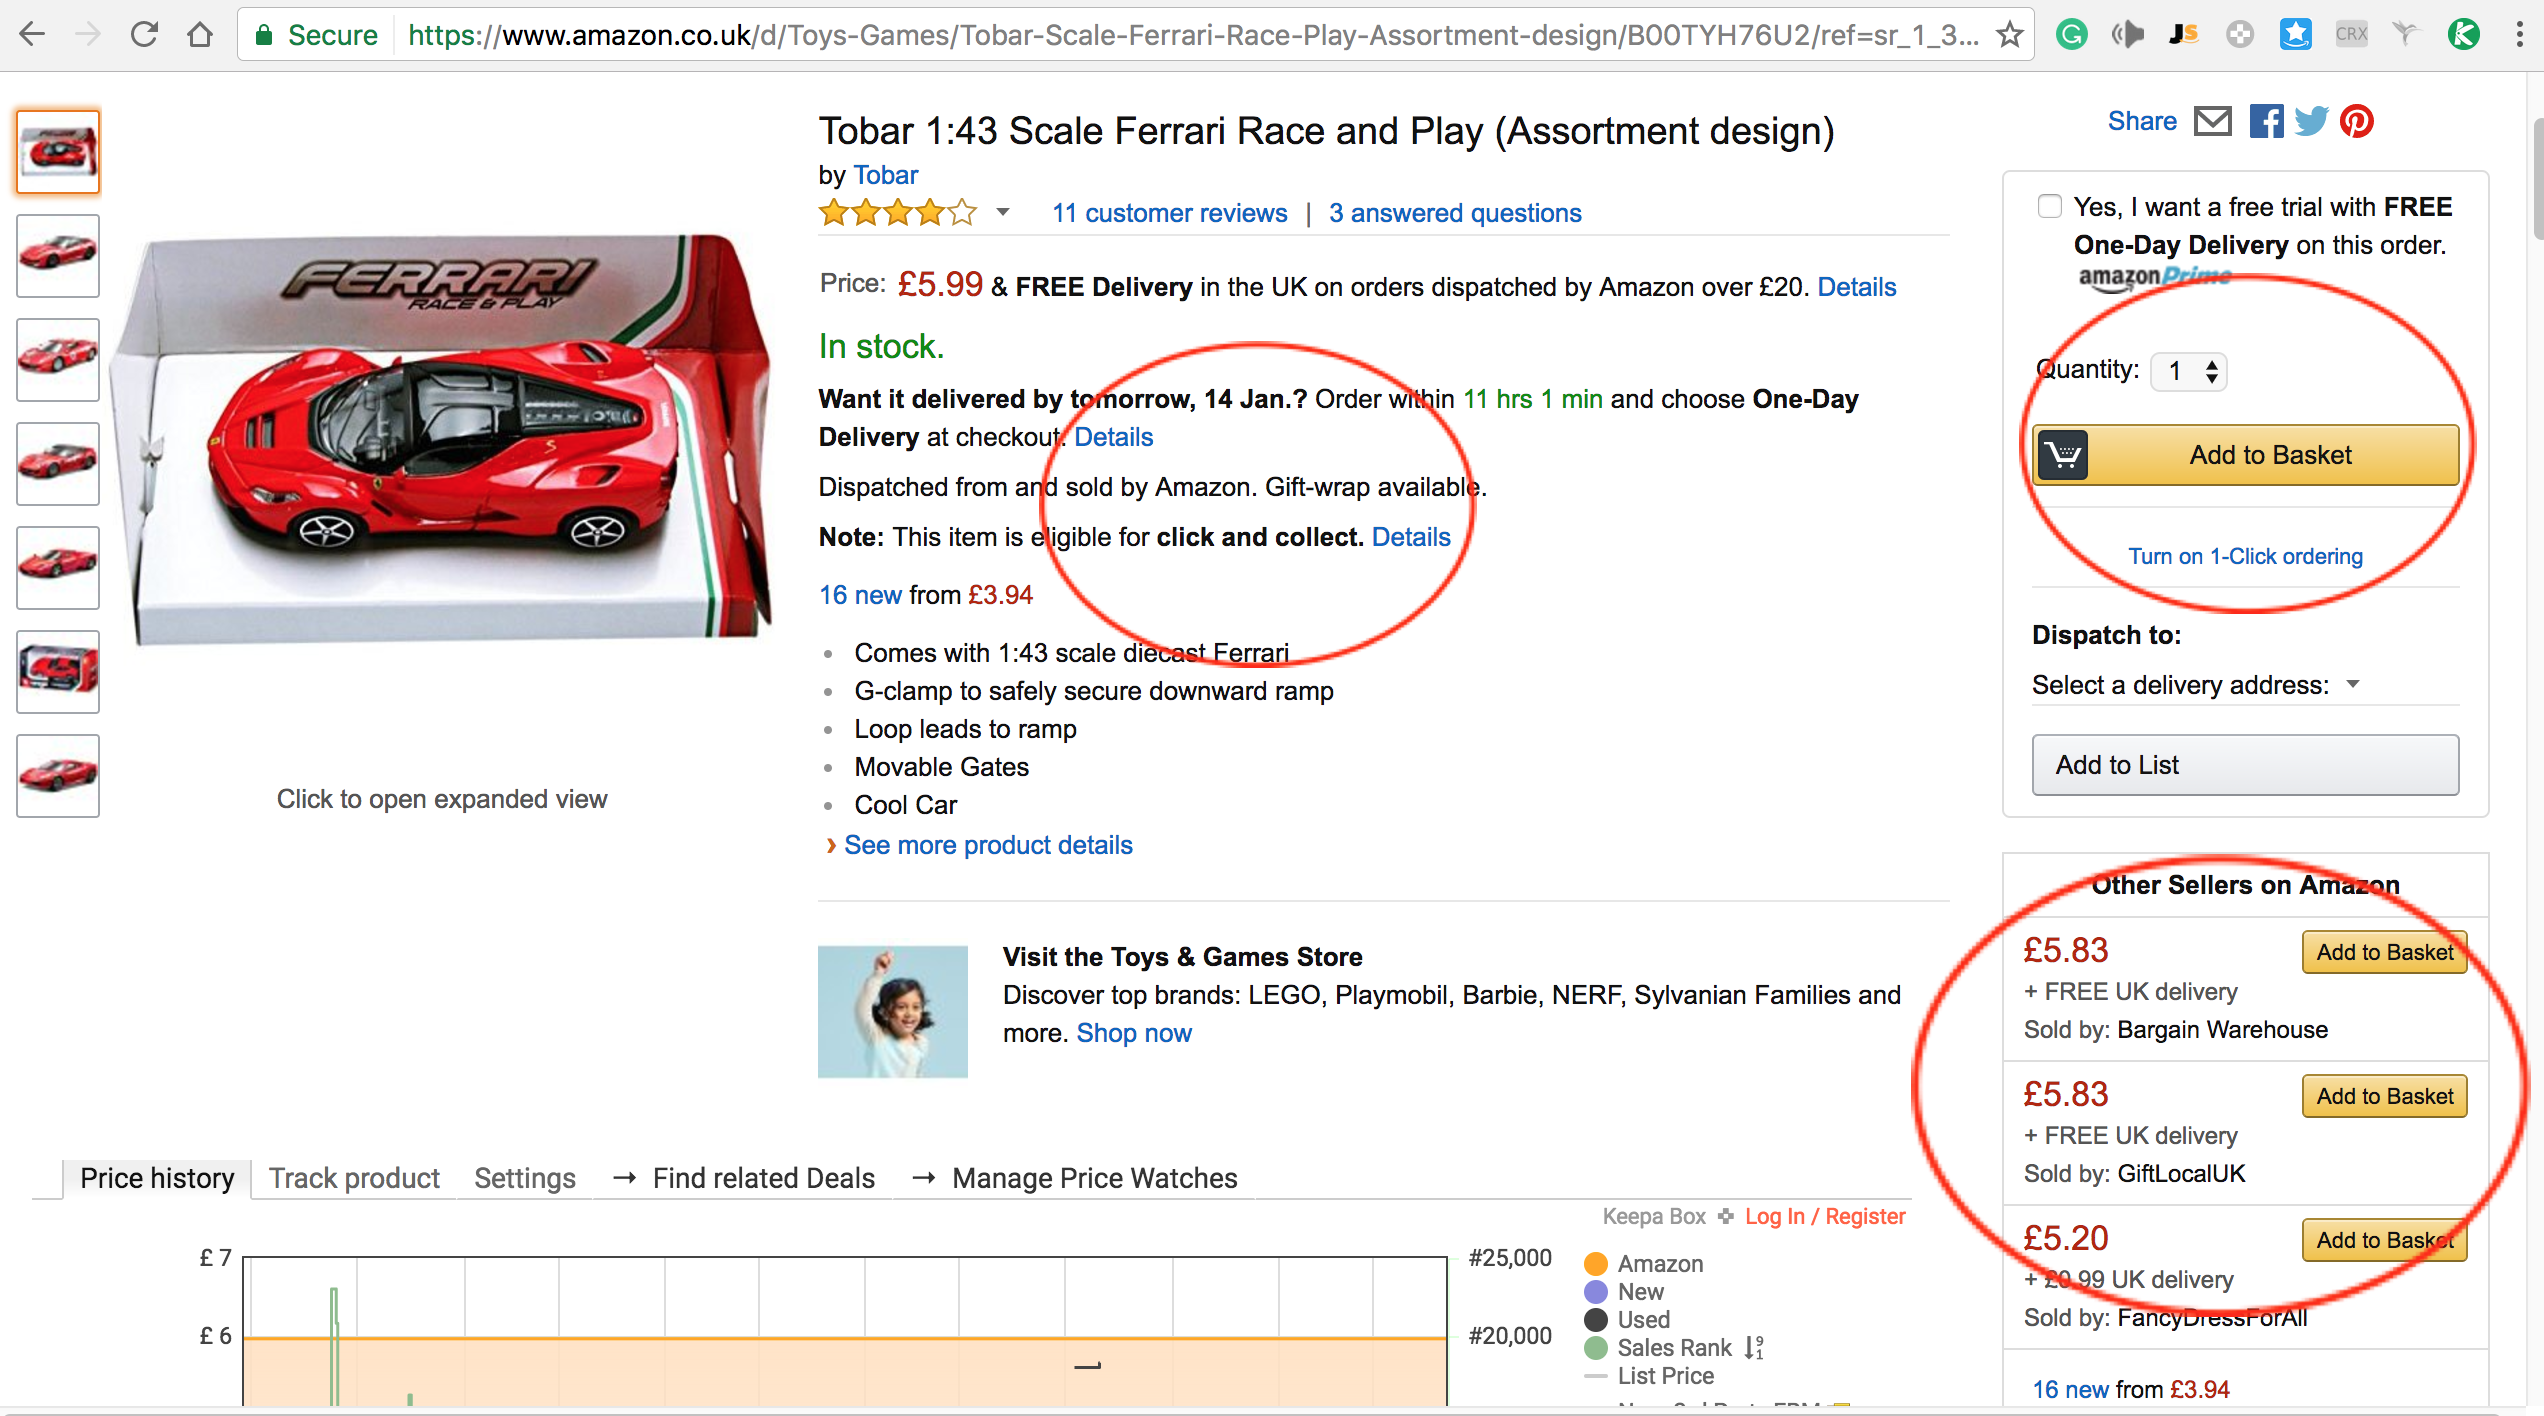The width and height of the screenshot is (2544, 1416).
Task: Share product on Pinterest
Action: pos(2357,122)
